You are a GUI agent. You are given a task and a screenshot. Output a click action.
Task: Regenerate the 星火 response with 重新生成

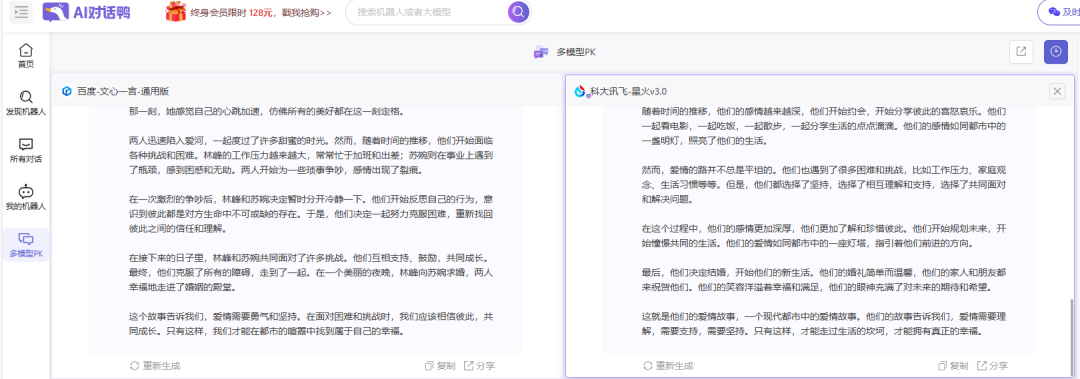tap(668, 366)
